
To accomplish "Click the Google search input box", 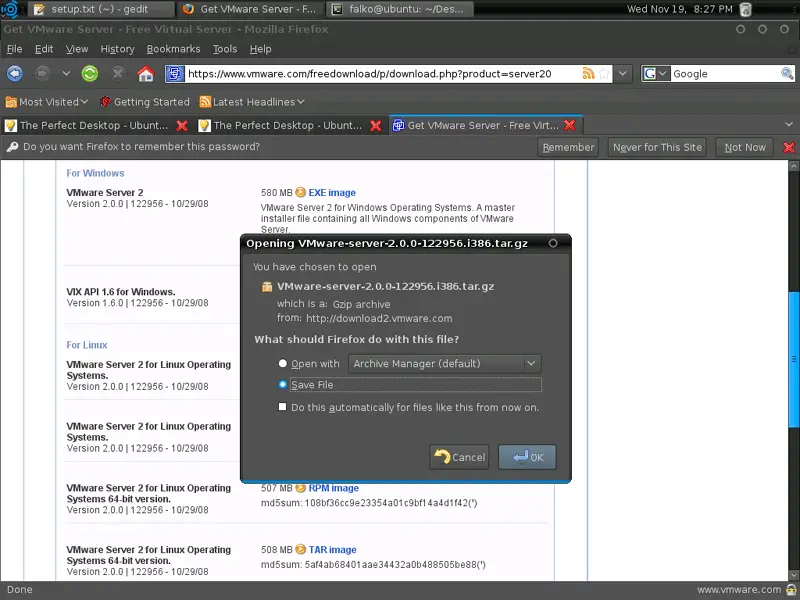I will [724, 74].
